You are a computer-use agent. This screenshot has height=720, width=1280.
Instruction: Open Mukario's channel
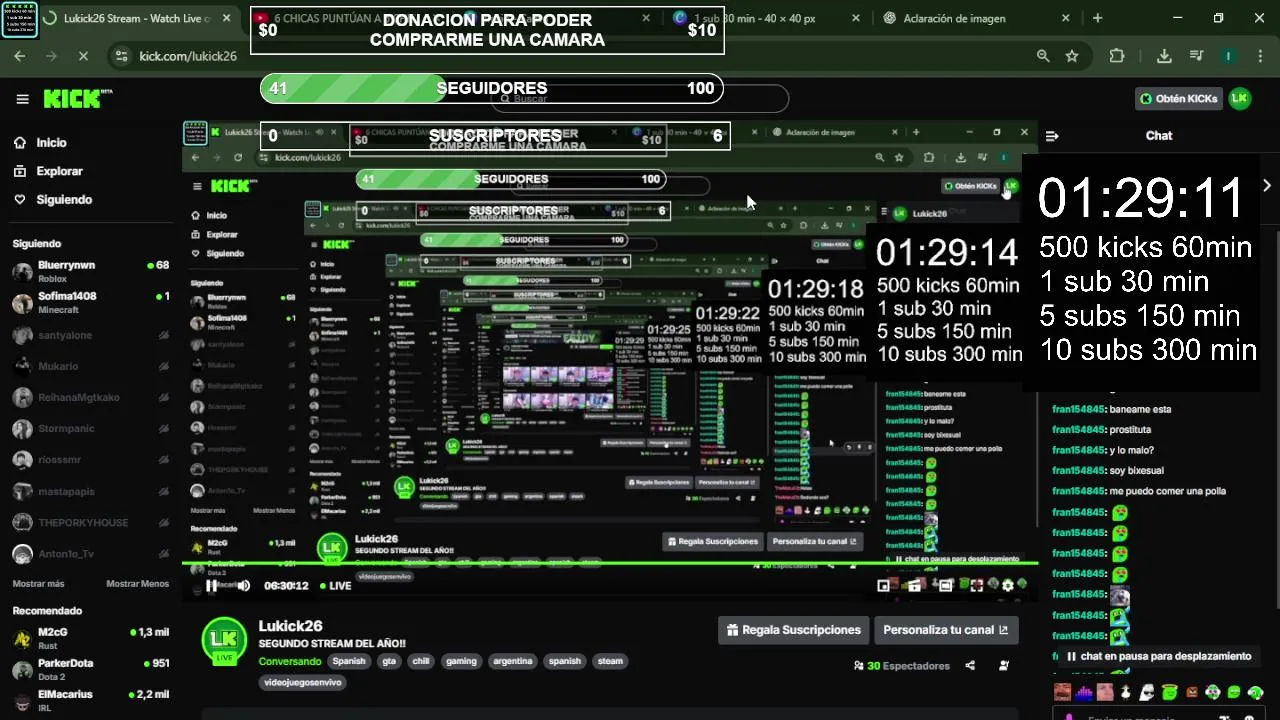[90, 367]
